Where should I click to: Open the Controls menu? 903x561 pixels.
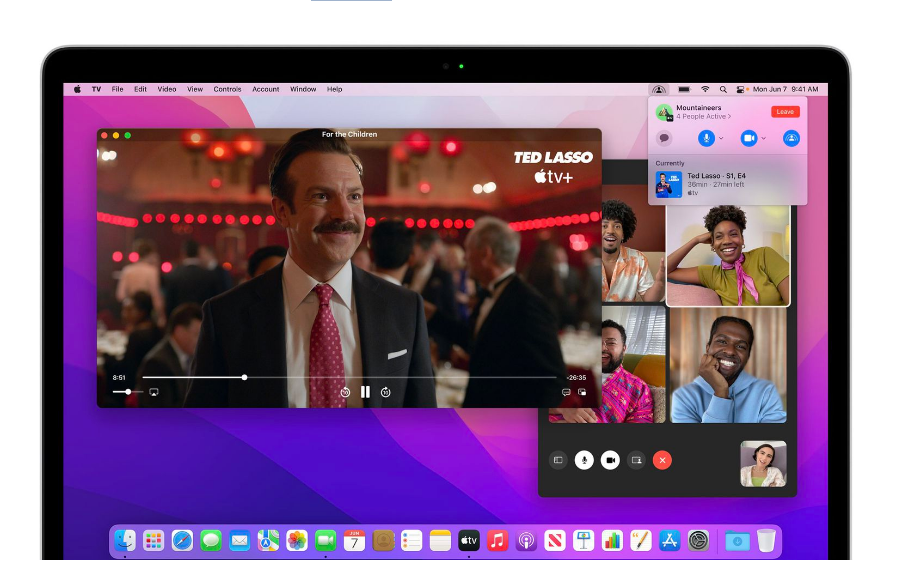tap(227, 89)
